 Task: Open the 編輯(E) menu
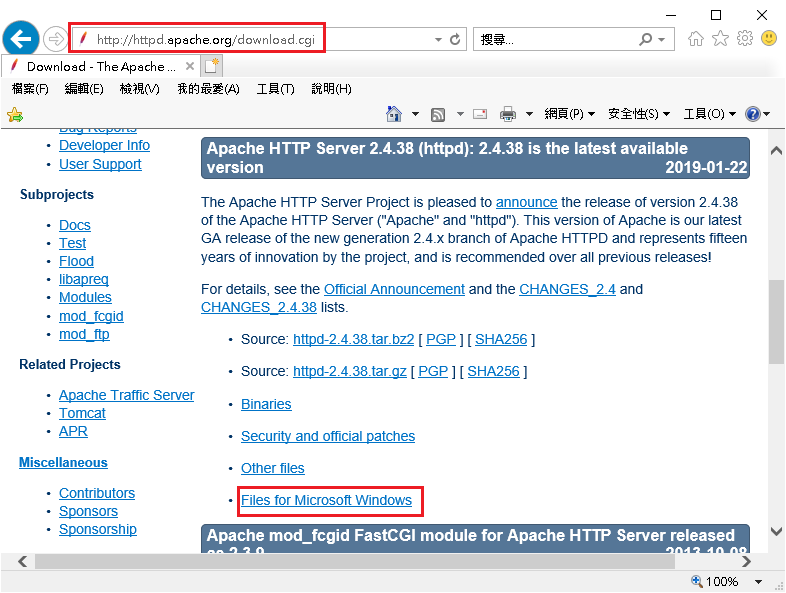click(84, 89)
